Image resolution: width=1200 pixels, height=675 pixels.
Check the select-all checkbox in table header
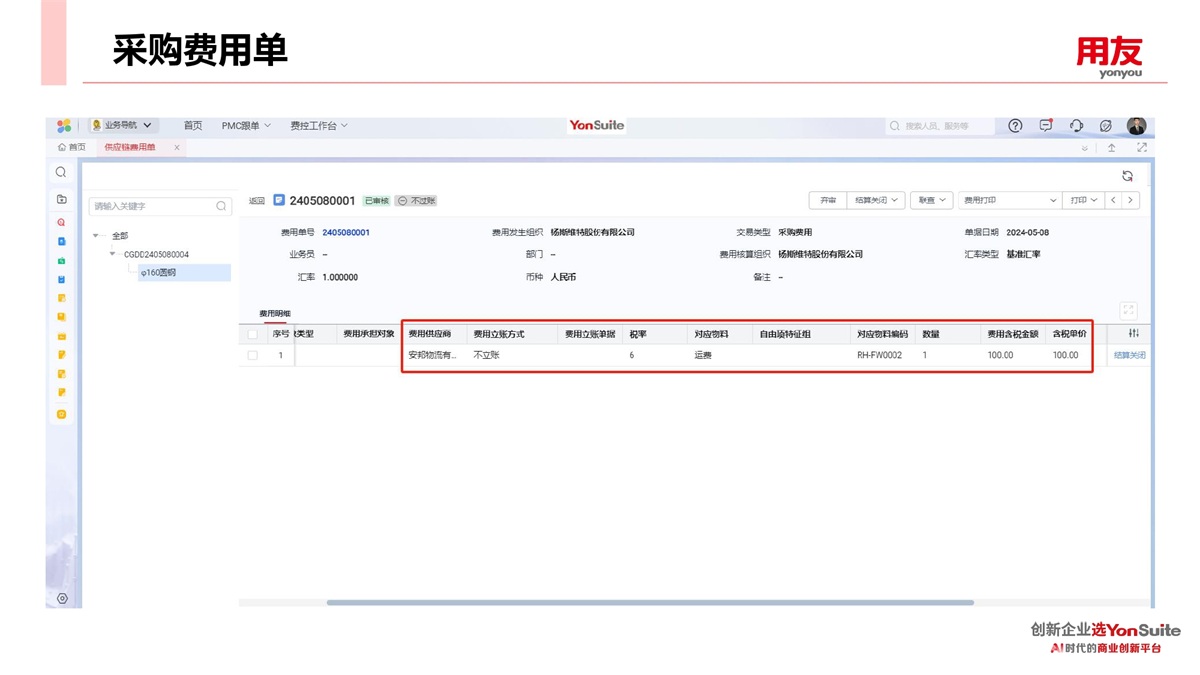click(252, 334)
